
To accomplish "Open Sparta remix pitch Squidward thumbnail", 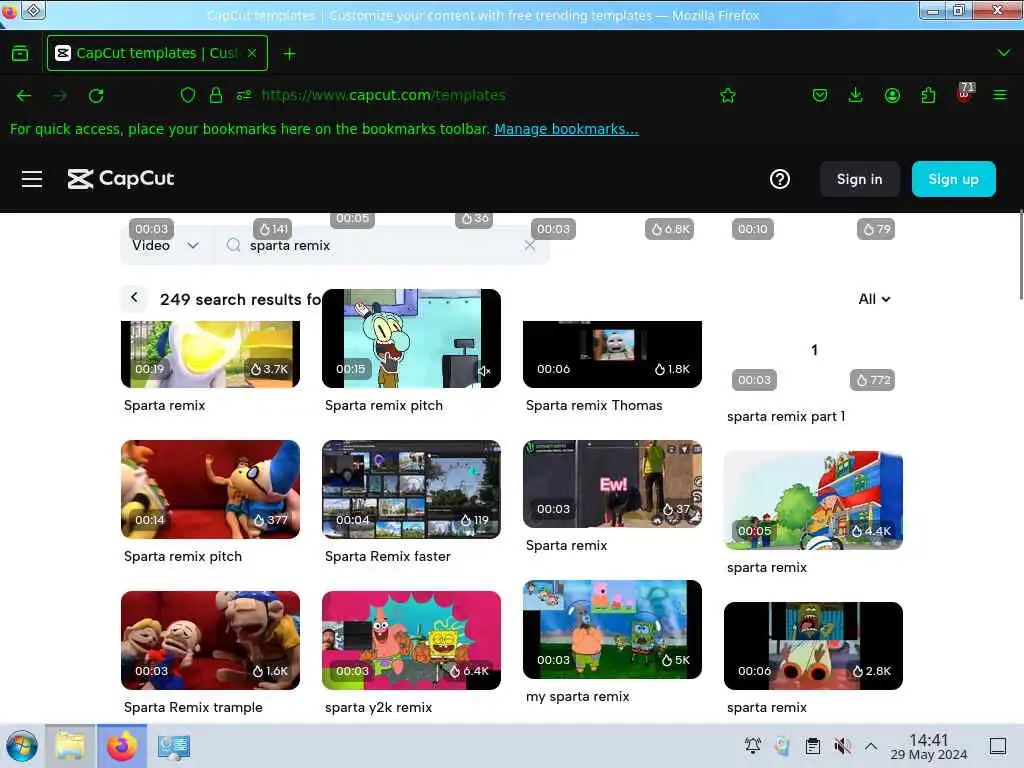I will pyautogui.click(x=411, y=338).
